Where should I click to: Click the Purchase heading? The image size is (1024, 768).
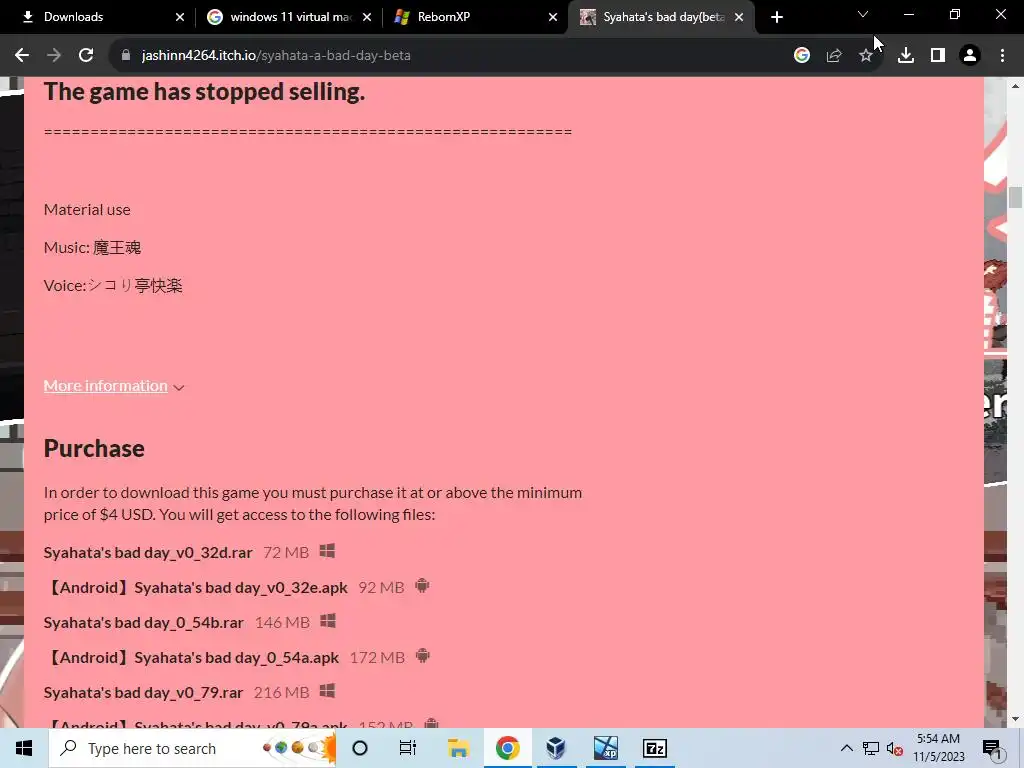[94, 449]
